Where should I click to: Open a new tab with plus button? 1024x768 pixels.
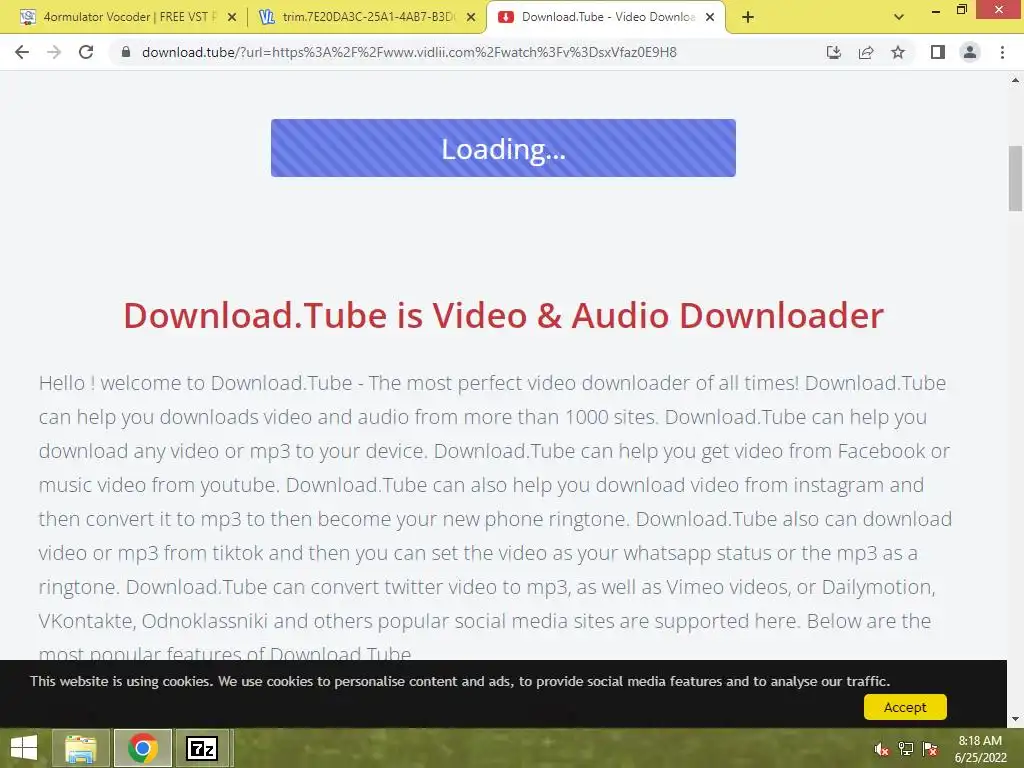point(748,17)
